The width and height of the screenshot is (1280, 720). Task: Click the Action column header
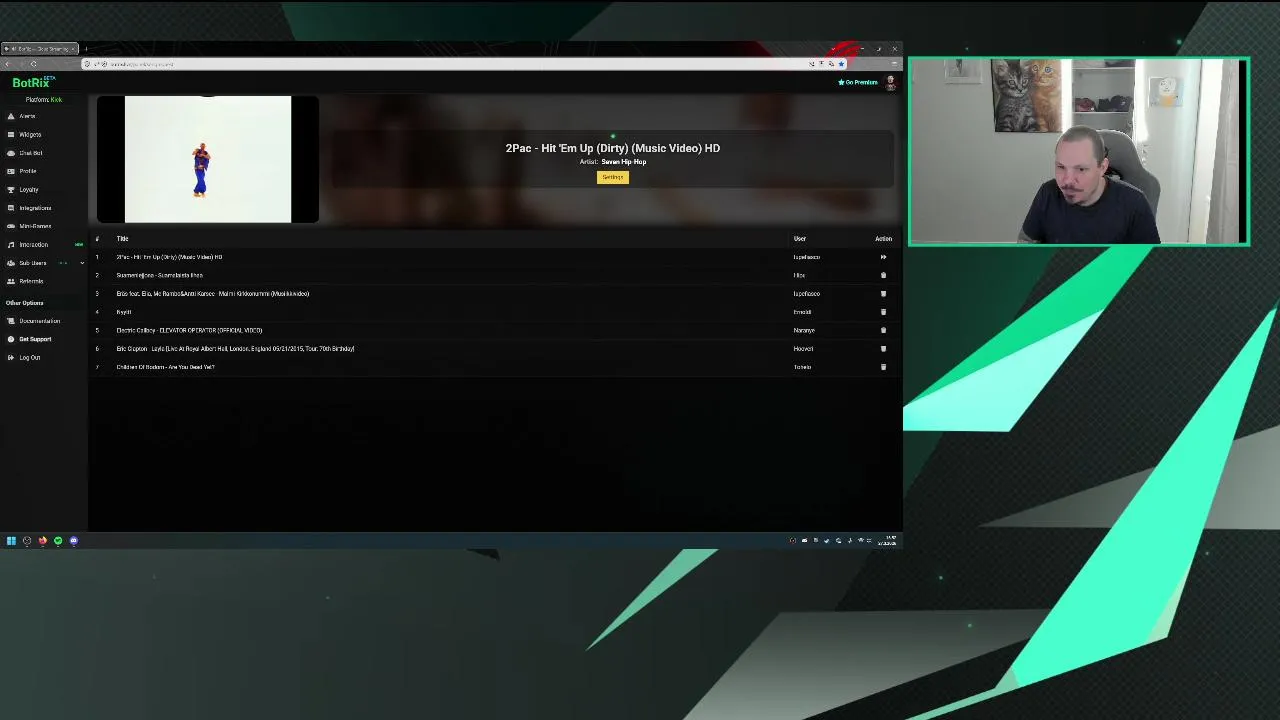(883, 239)
